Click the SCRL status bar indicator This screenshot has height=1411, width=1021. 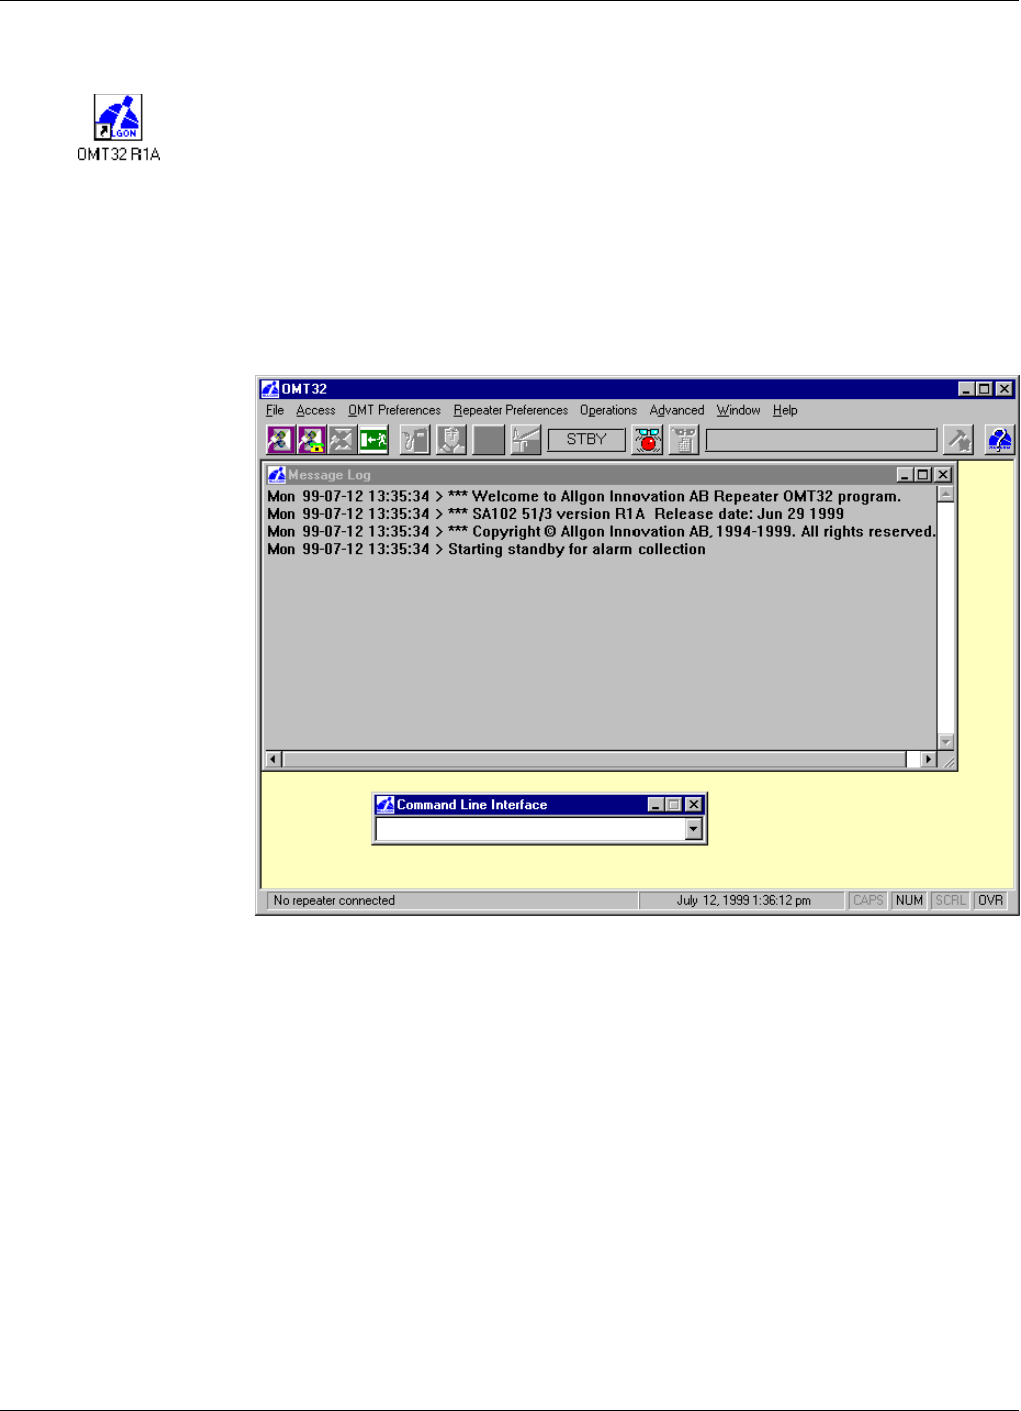(950, 900)
